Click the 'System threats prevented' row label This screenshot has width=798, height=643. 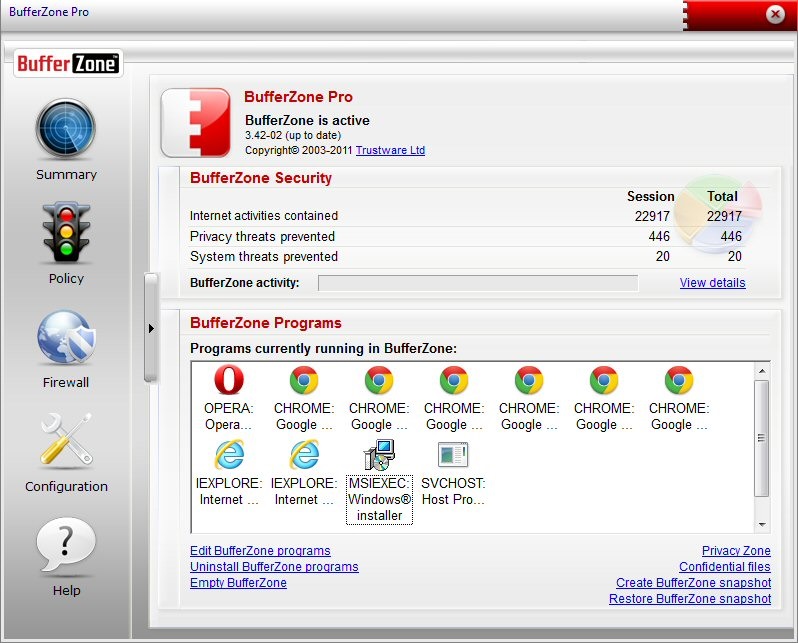coord(264,257)
